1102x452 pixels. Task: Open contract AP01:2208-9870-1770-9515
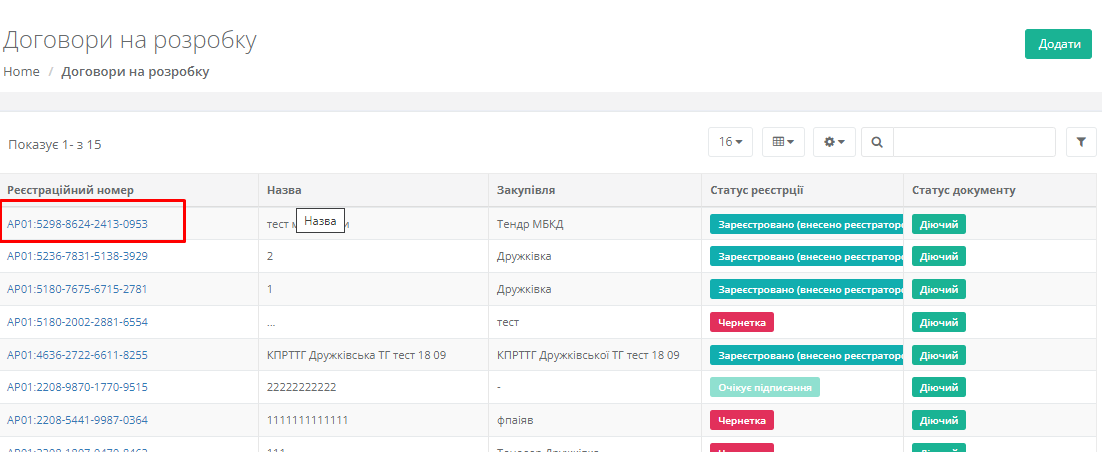(77, 387)
